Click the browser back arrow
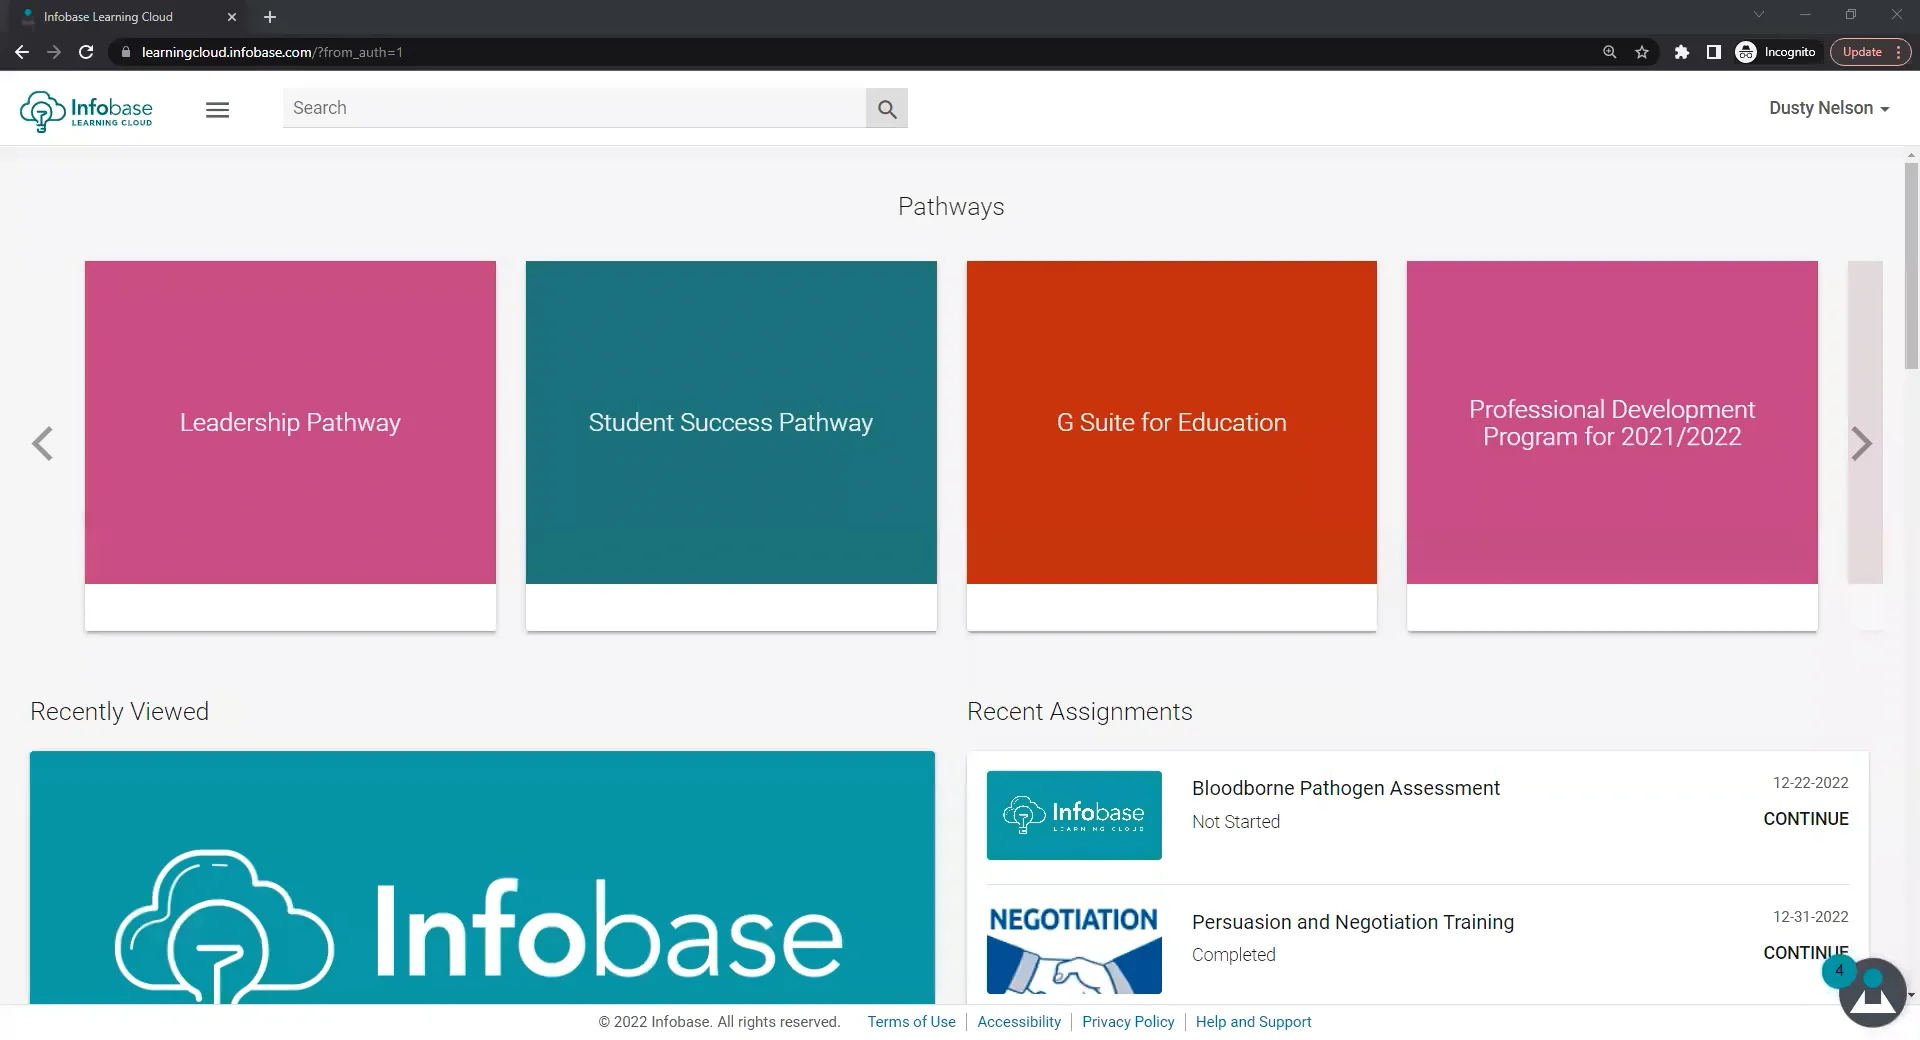This screenshot has height=1040, width=1920. [x=21, y=52]
